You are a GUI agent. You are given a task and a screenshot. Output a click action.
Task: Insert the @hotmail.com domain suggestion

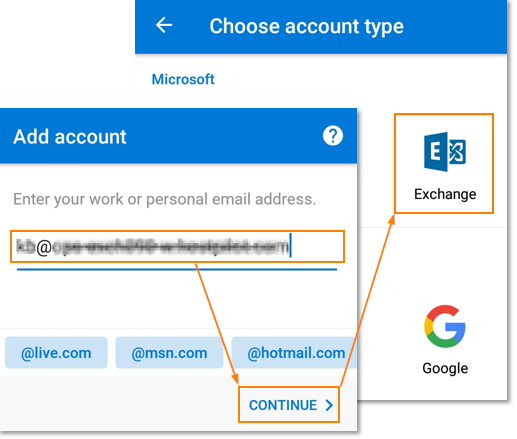point(294,353)
